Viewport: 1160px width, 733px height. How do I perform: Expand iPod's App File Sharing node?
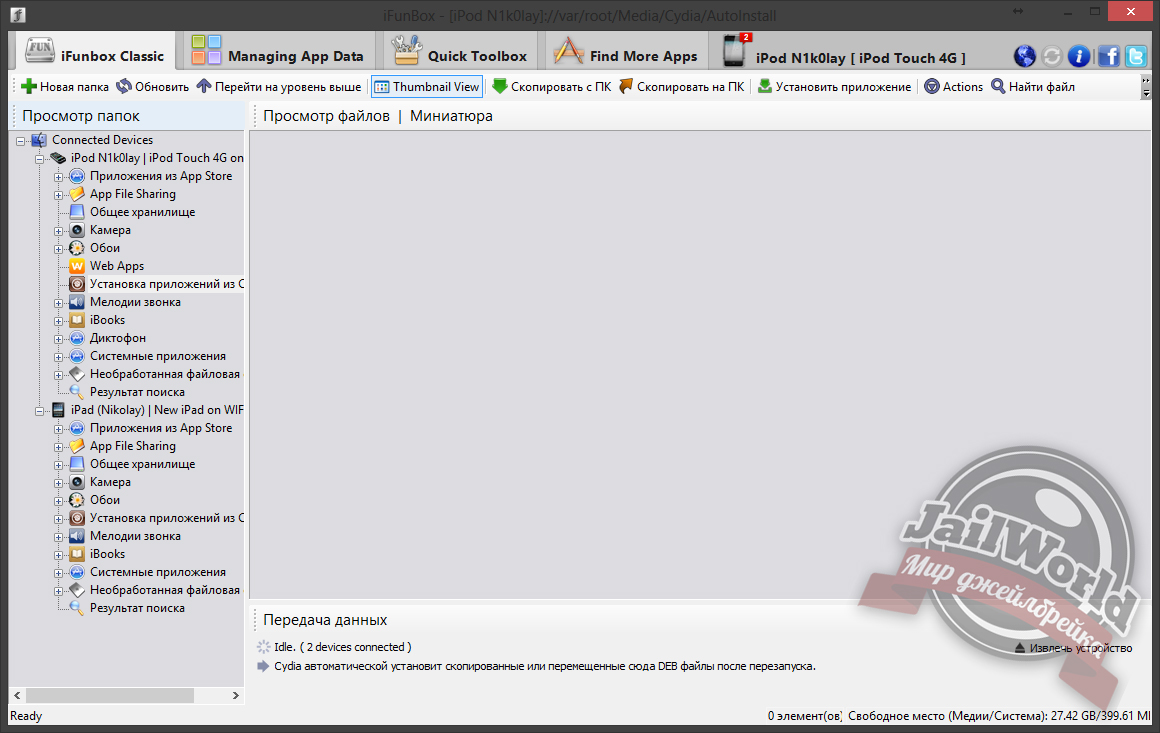[58, 195]
